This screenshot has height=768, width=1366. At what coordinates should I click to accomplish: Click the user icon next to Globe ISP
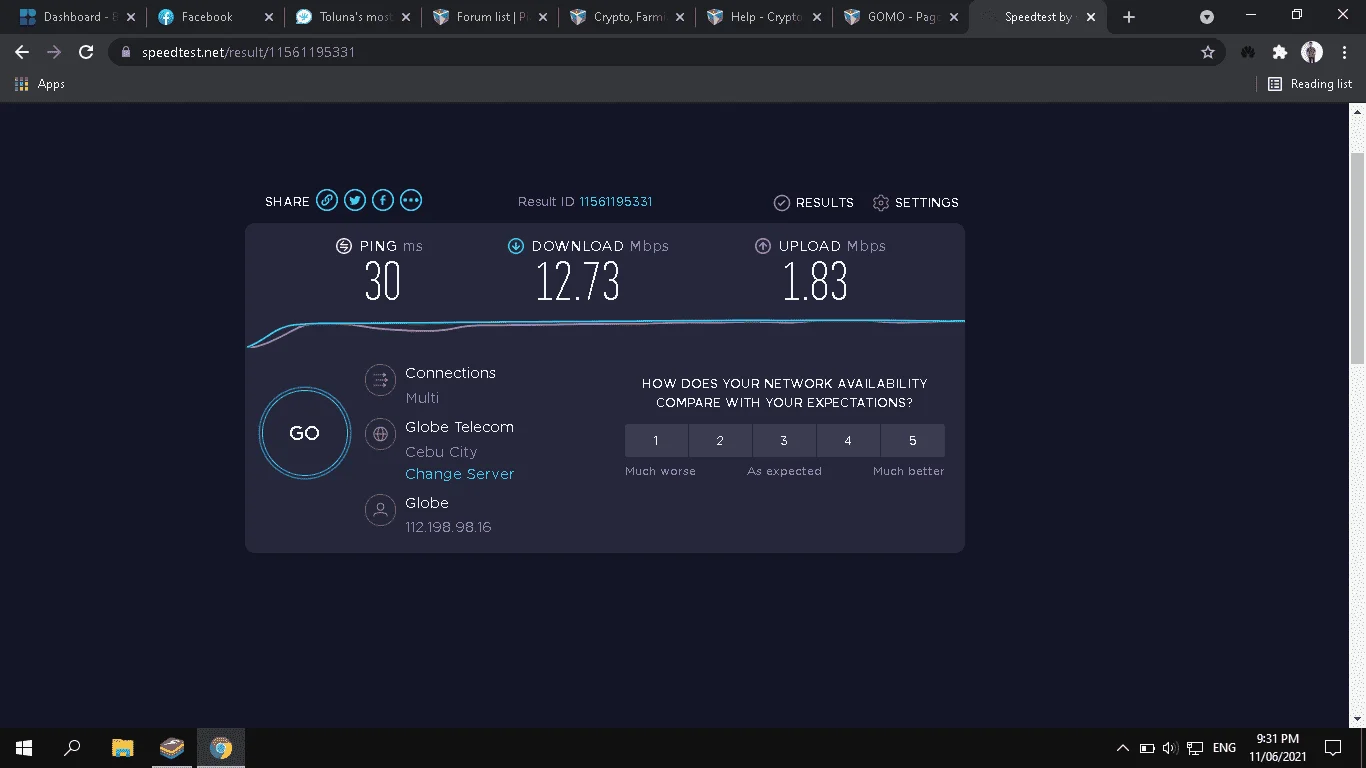[x=380, y=510]
